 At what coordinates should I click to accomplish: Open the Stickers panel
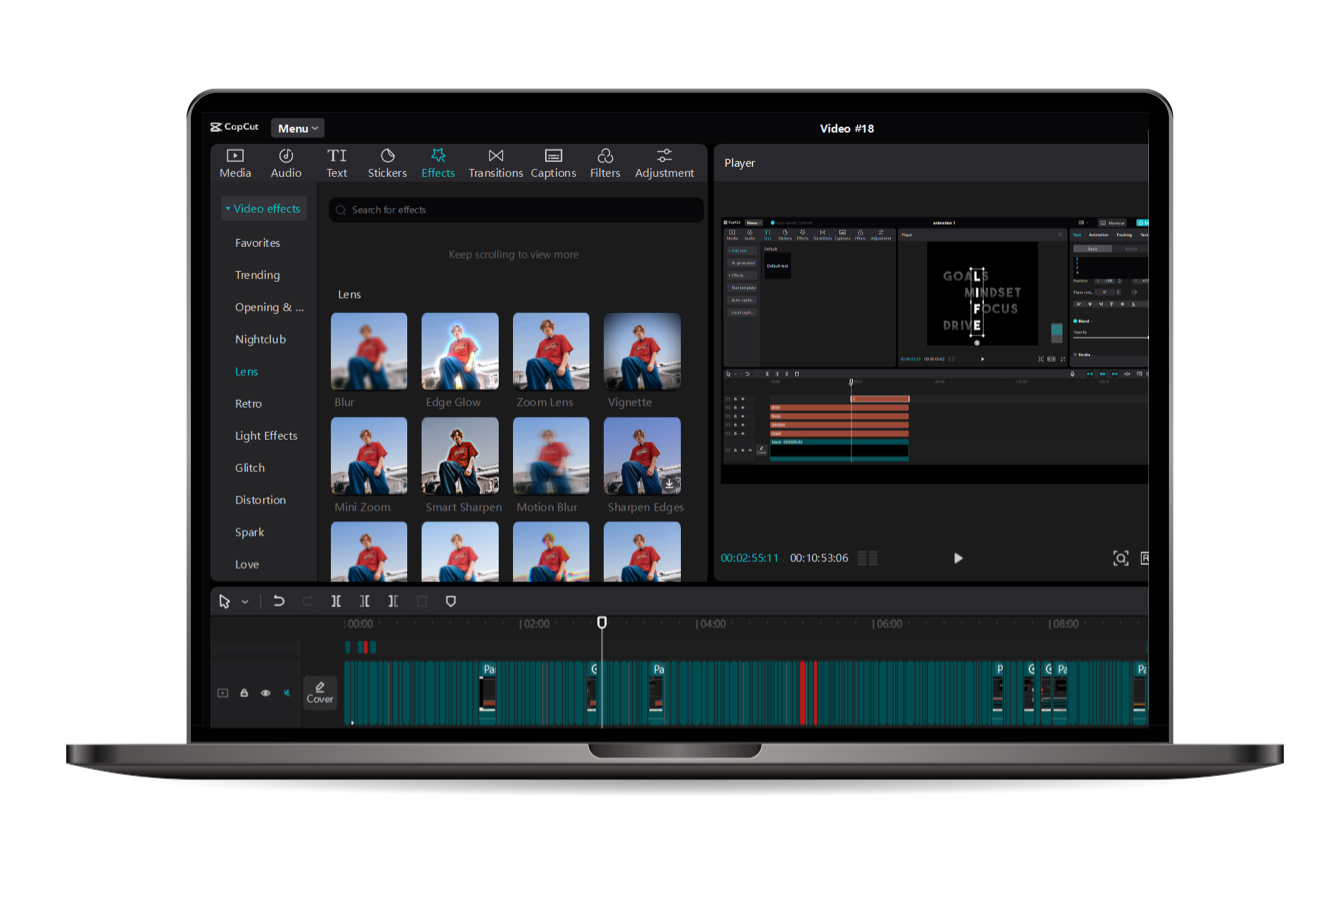tap(387, 163)
